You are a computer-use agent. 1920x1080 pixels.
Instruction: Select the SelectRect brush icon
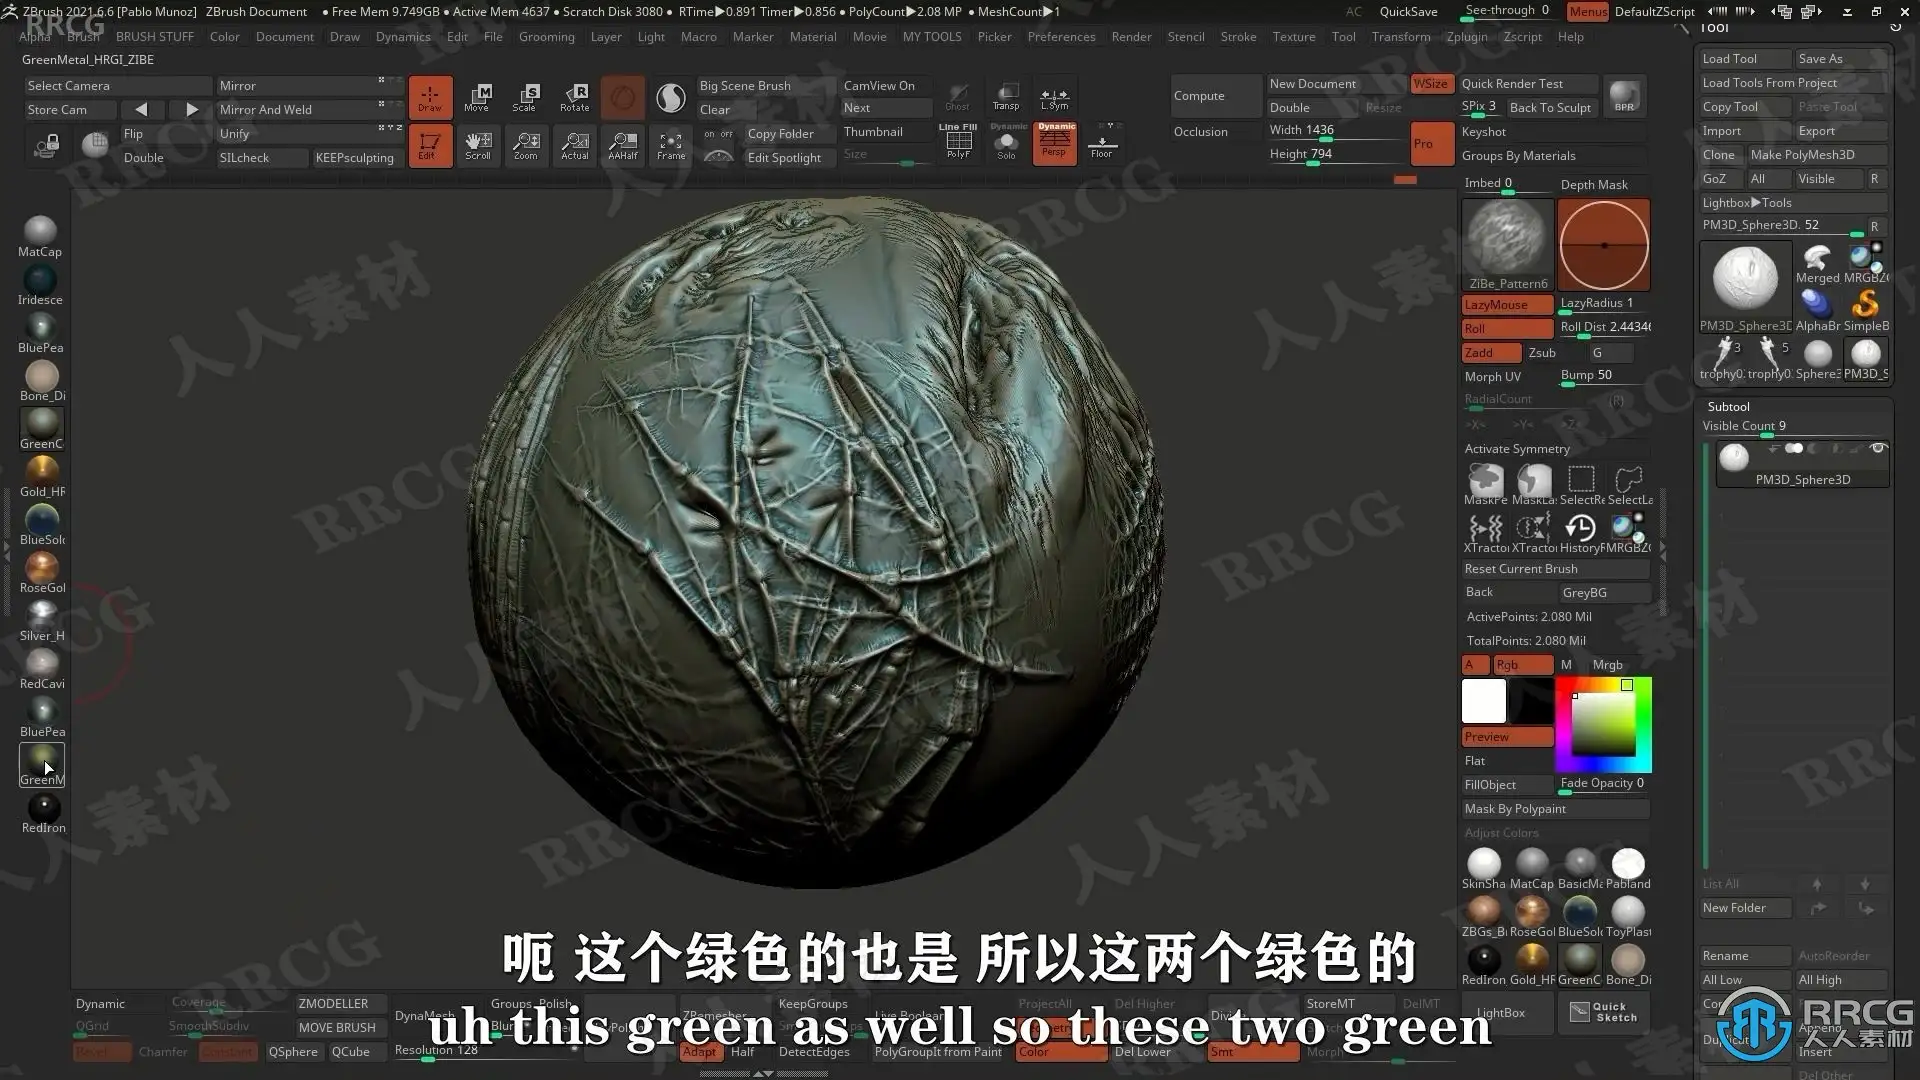tap(1582, 483)
